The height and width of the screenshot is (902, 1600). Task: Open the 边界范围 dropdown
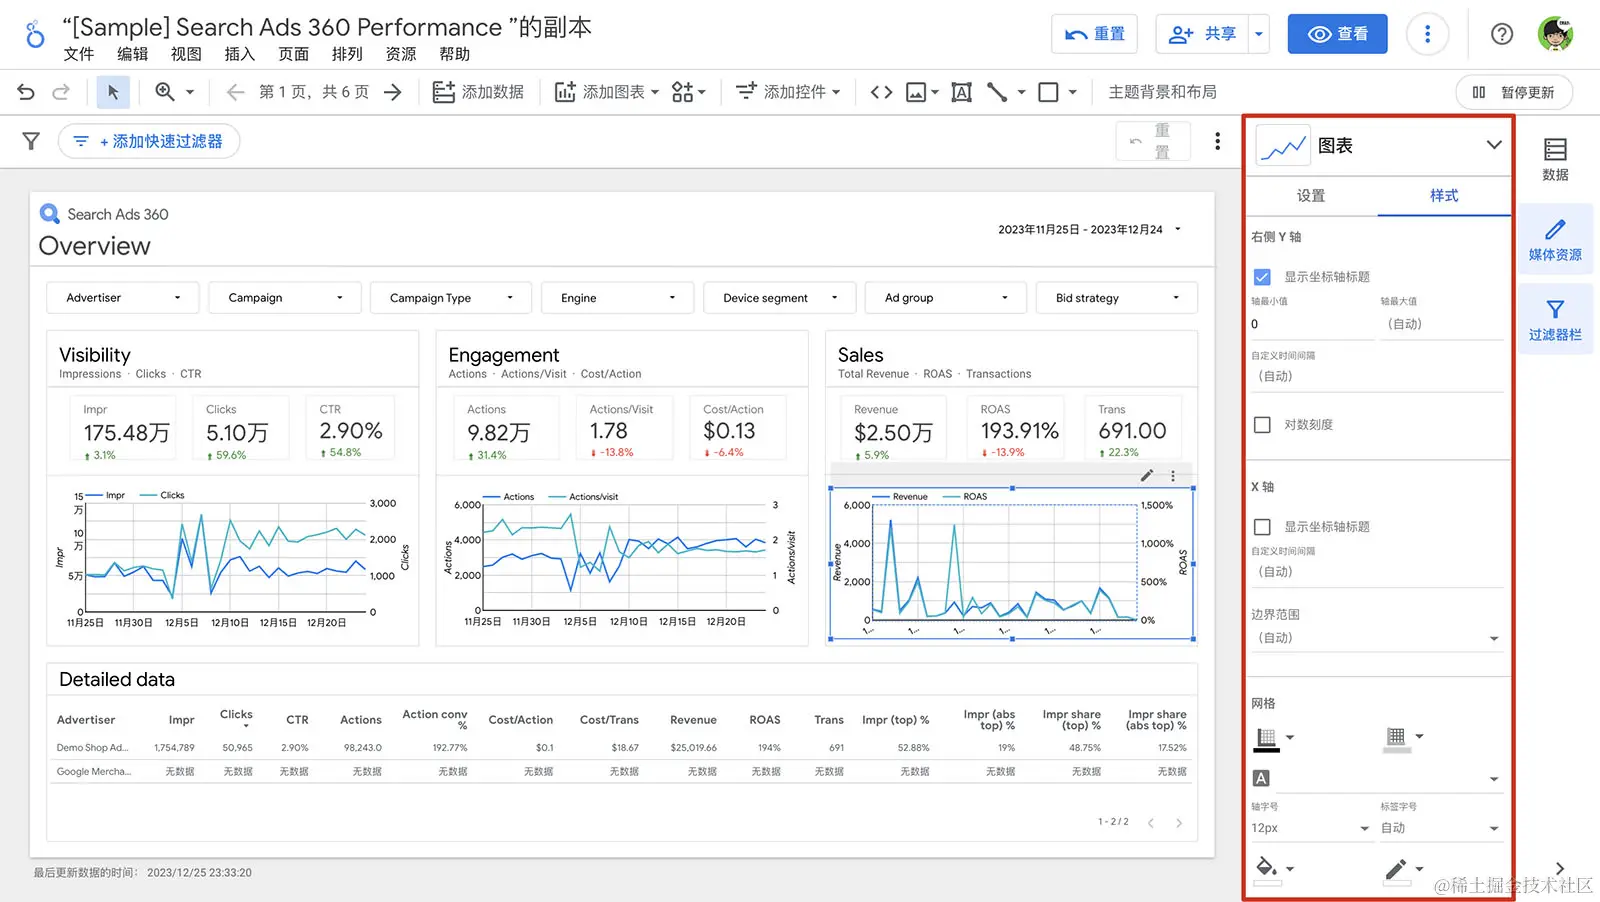click(1377, 638)
